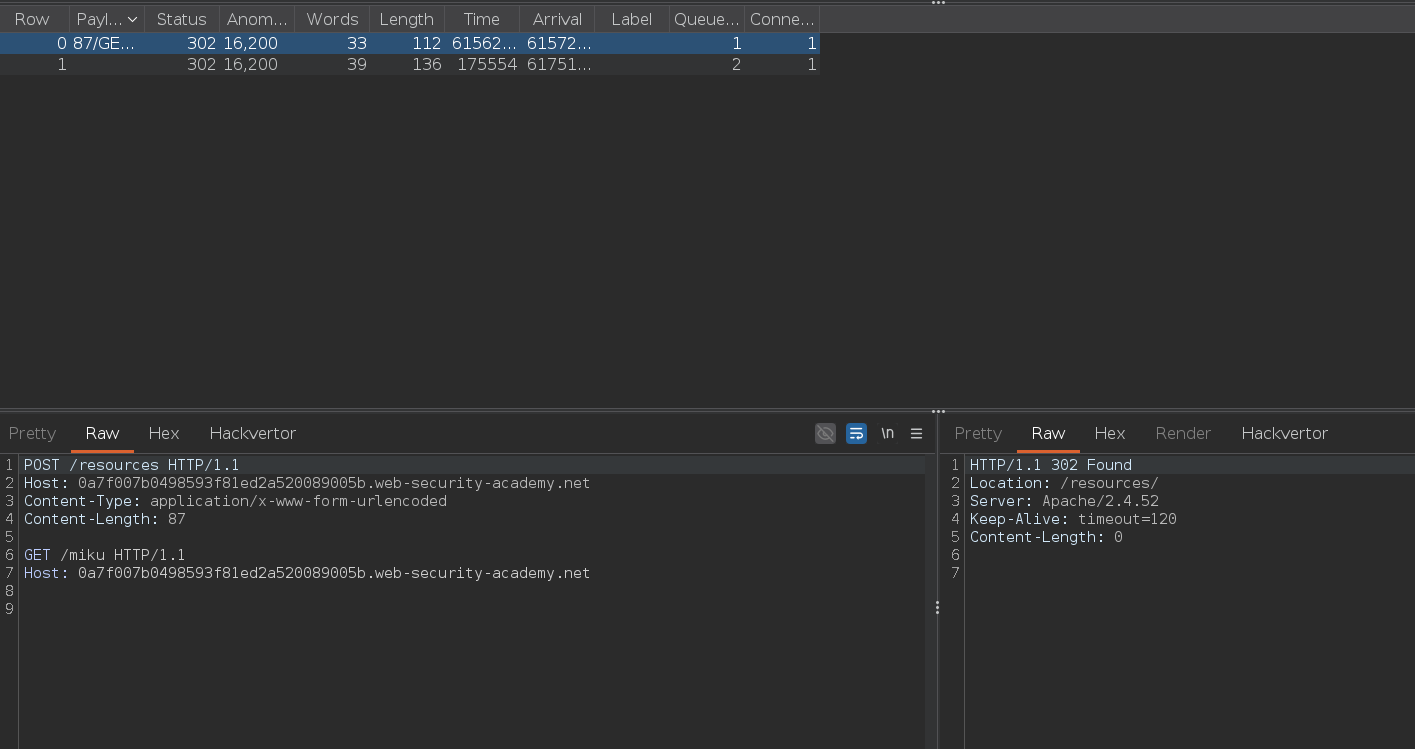Click the Queue column header

point(707,19)
